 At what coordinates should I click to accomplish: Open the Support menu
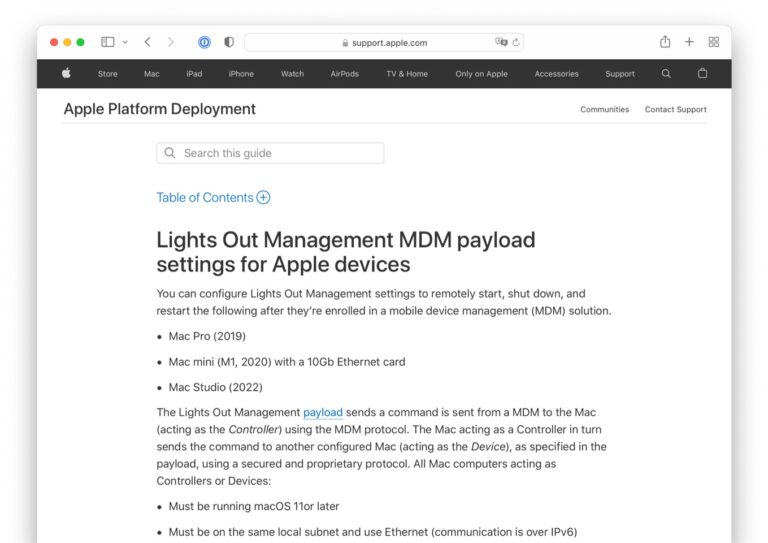[x=620, y=74]
